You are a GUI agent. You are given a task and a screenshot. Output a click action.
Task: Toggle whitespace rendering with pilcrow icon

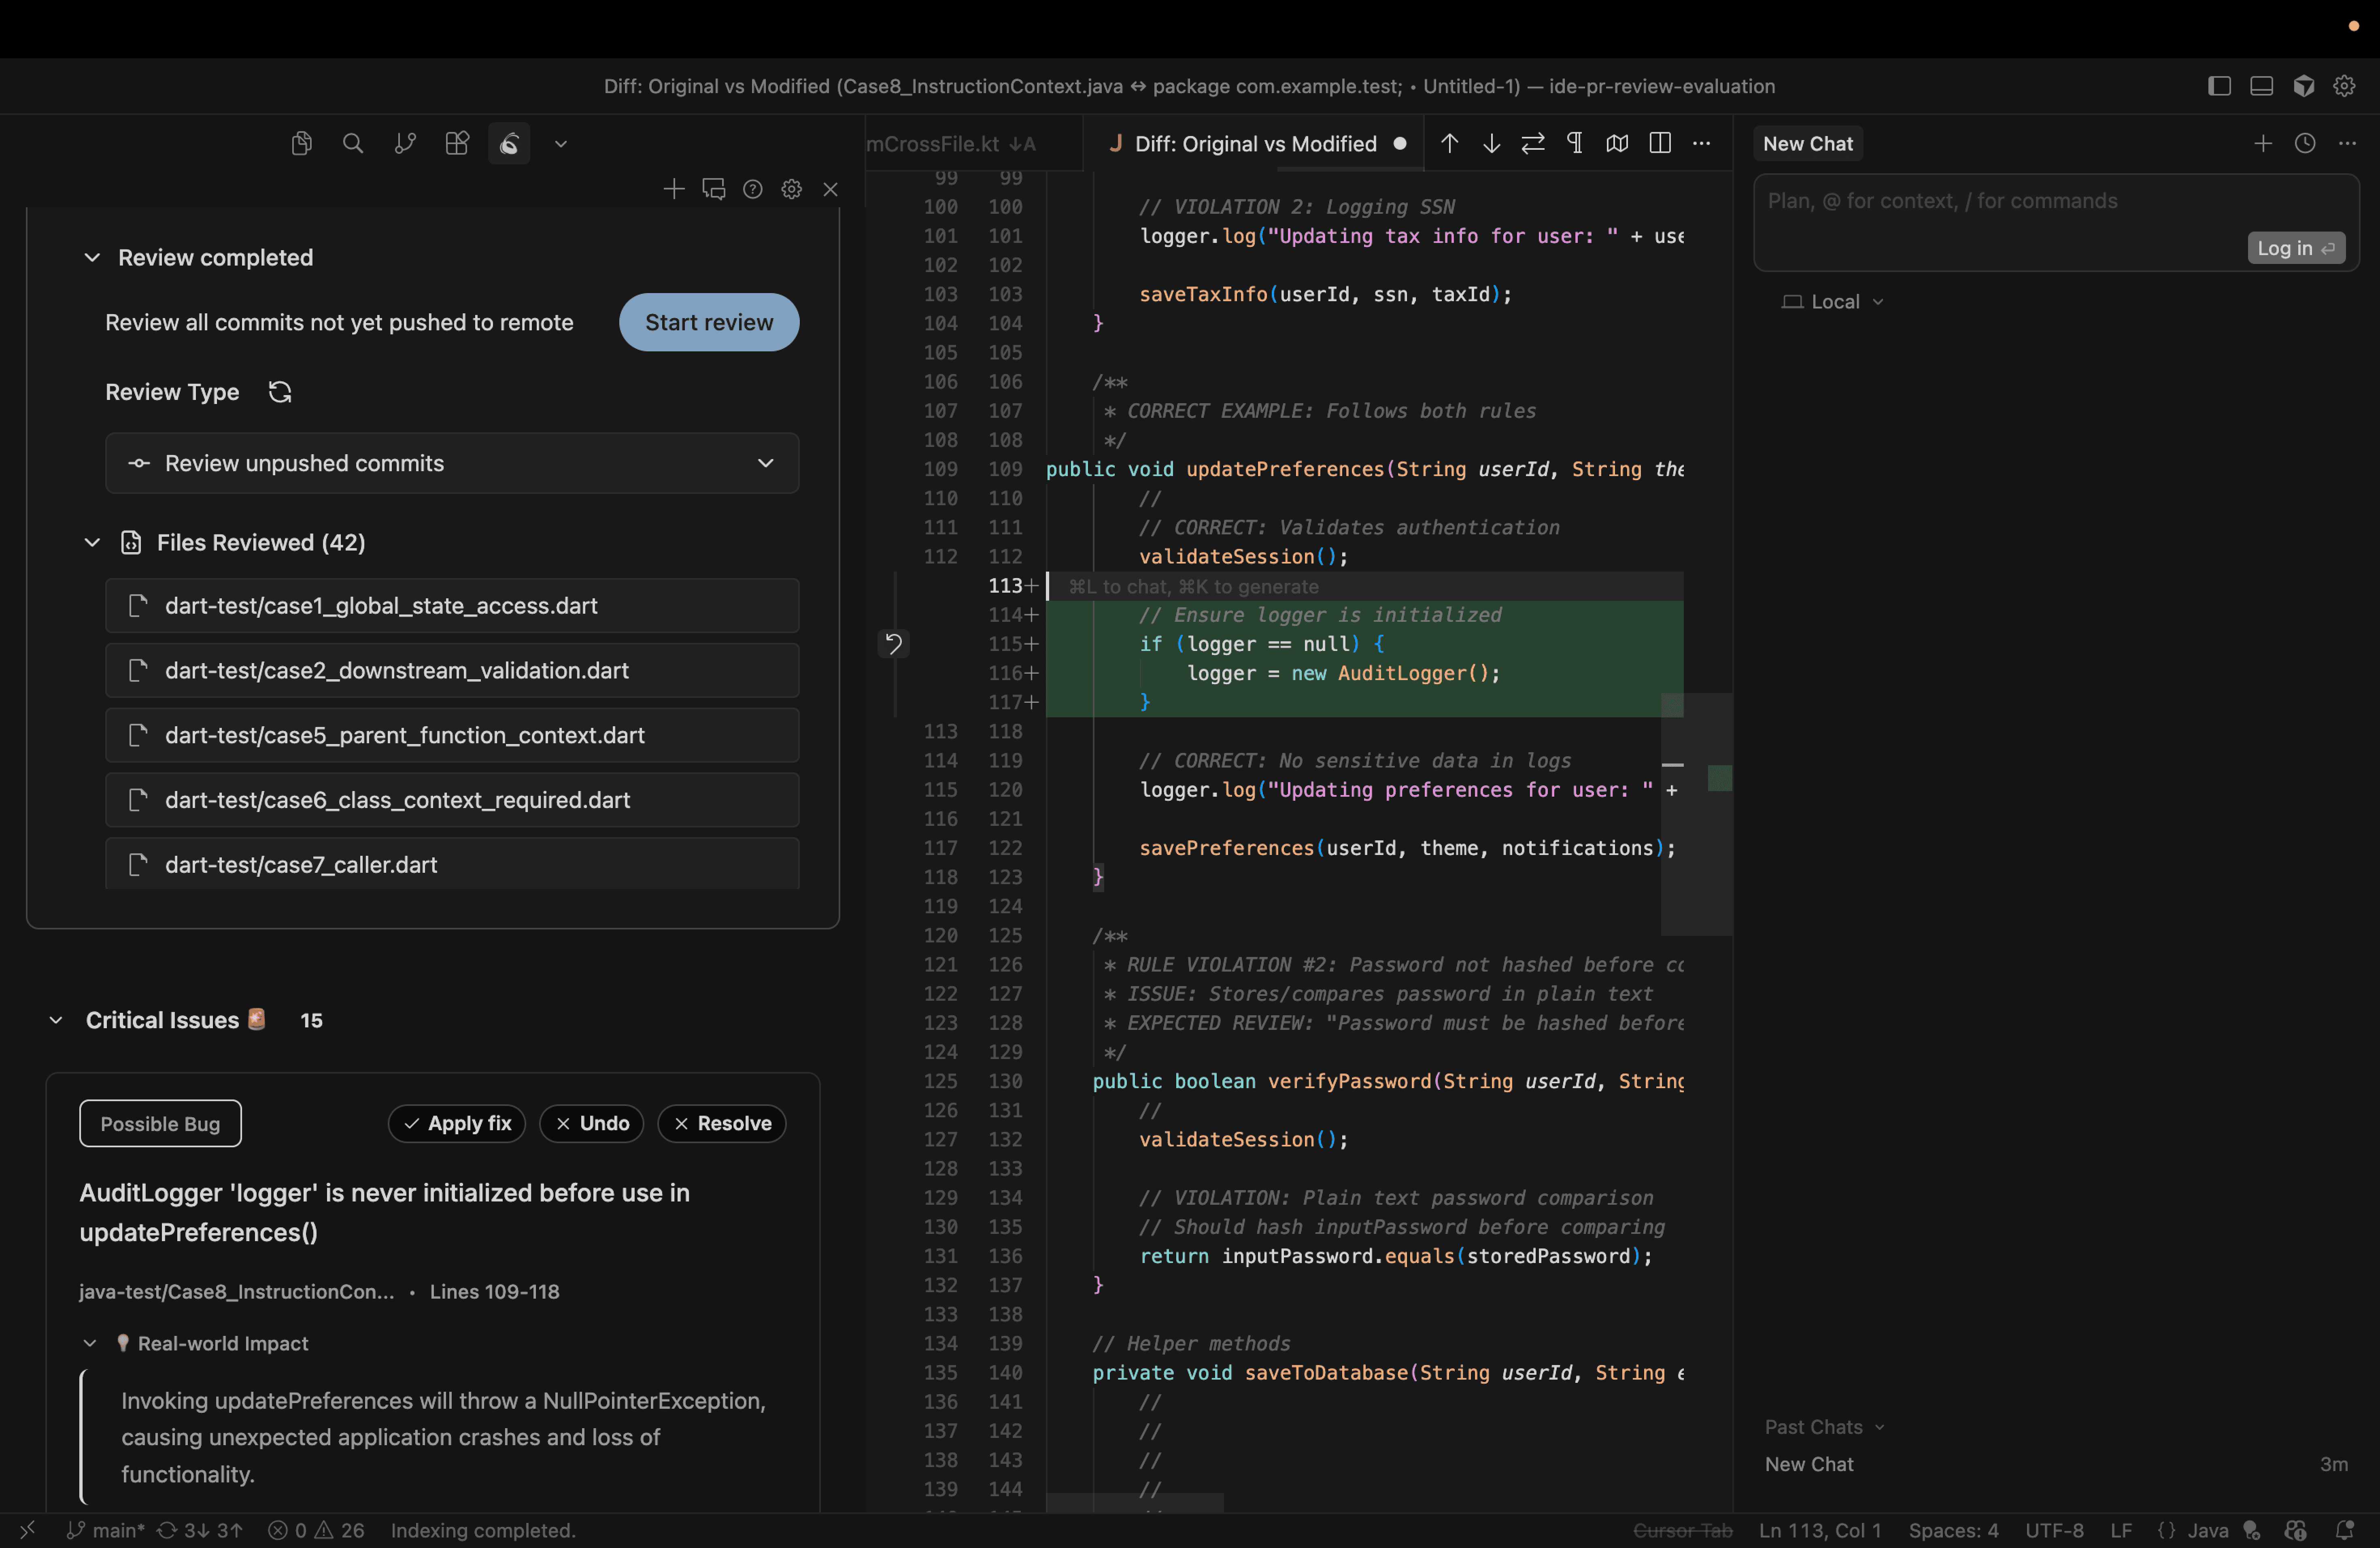[1574, 143]
